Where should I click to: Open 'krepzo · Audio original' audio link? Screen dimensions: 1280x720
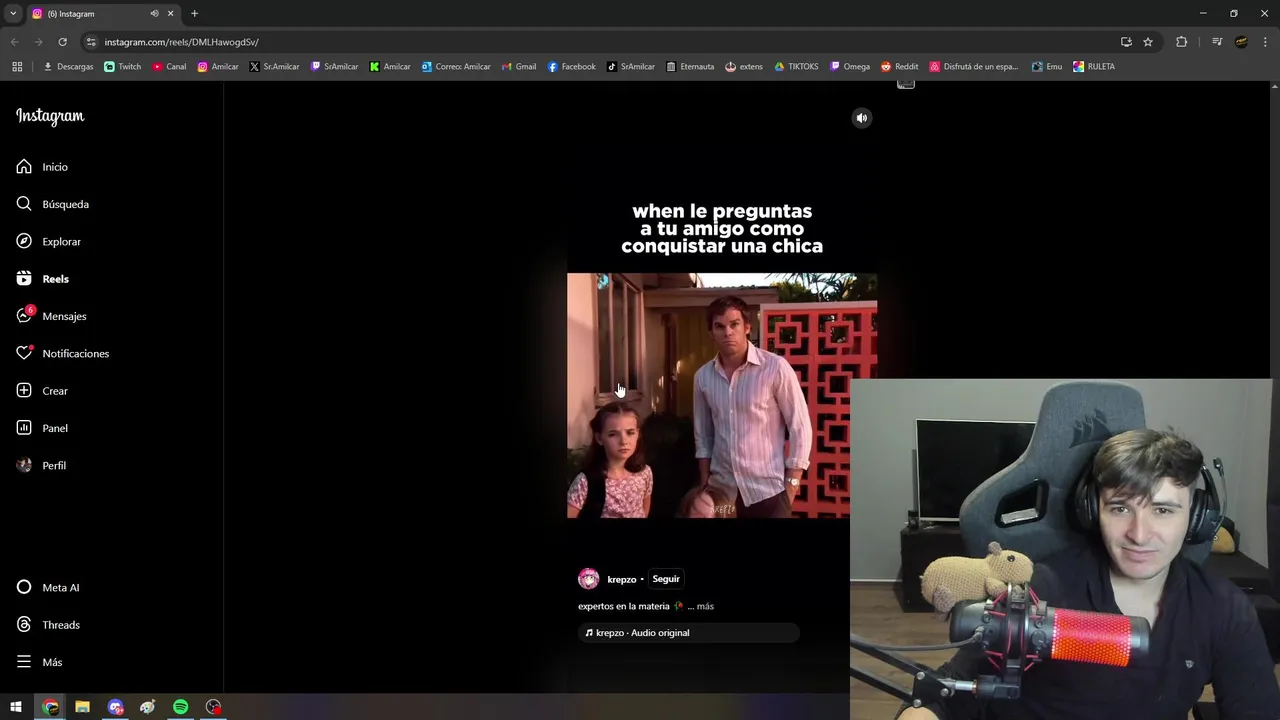pos(689,633)
